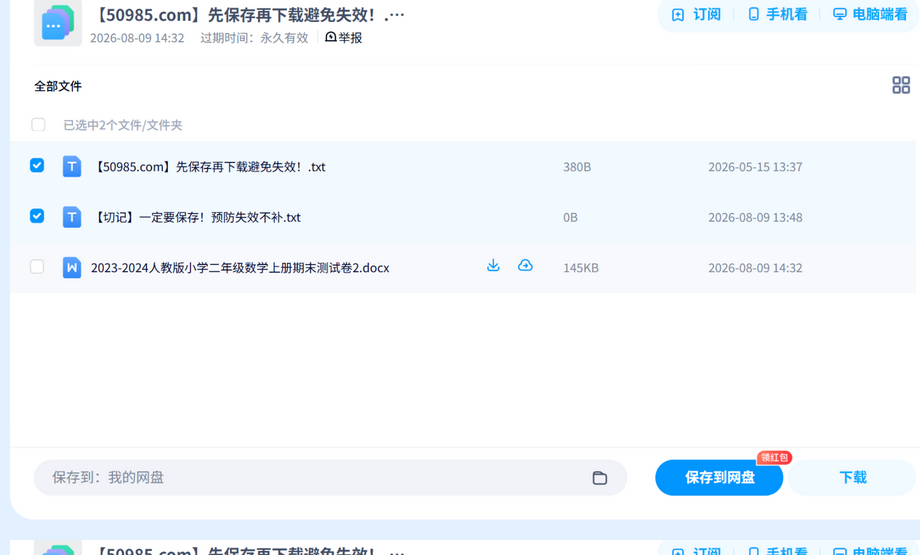The width and height of the screenshot is (920, 555).
Task: Click the 下载 download button
Action: (x=853, y=478)
